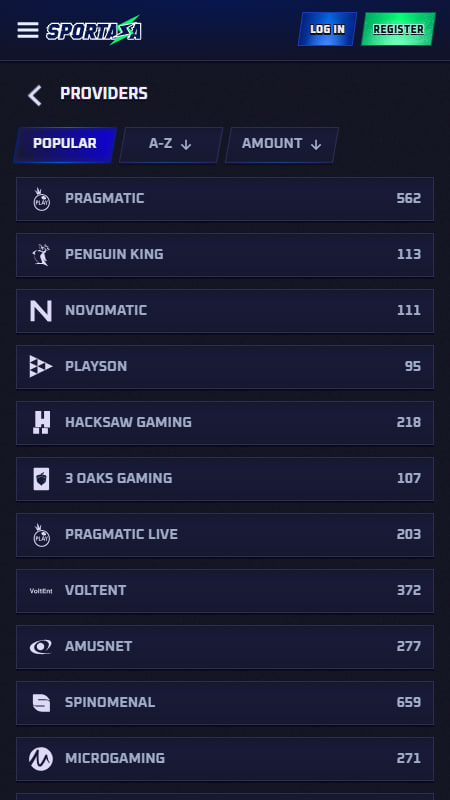Click the 3 Oaks Gaming logo icon
Screen dimensions: 450x800
41,479
